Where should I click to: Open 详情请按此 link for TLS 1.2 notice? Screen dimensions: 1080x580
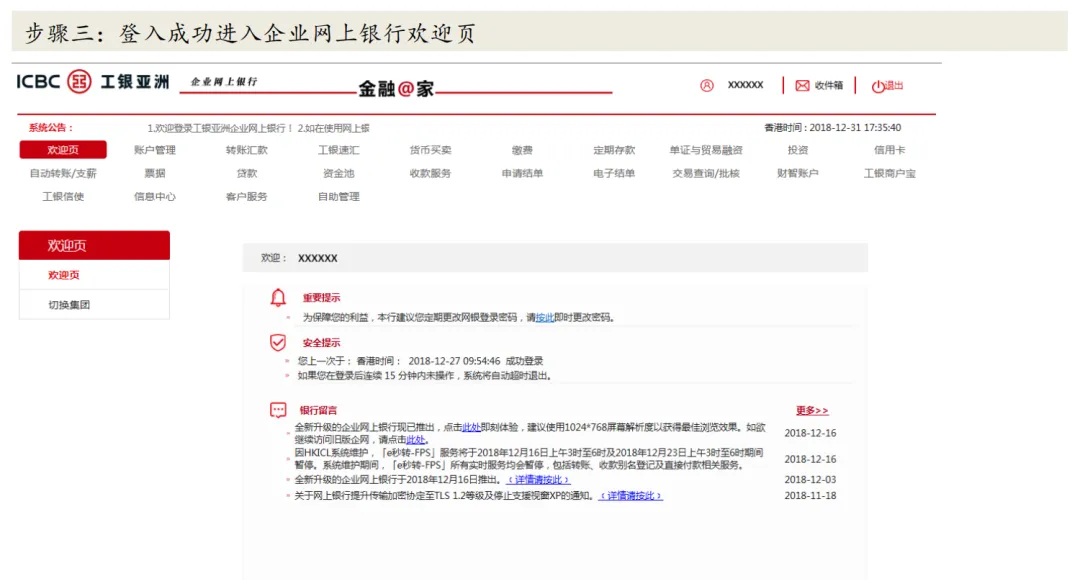630,496
